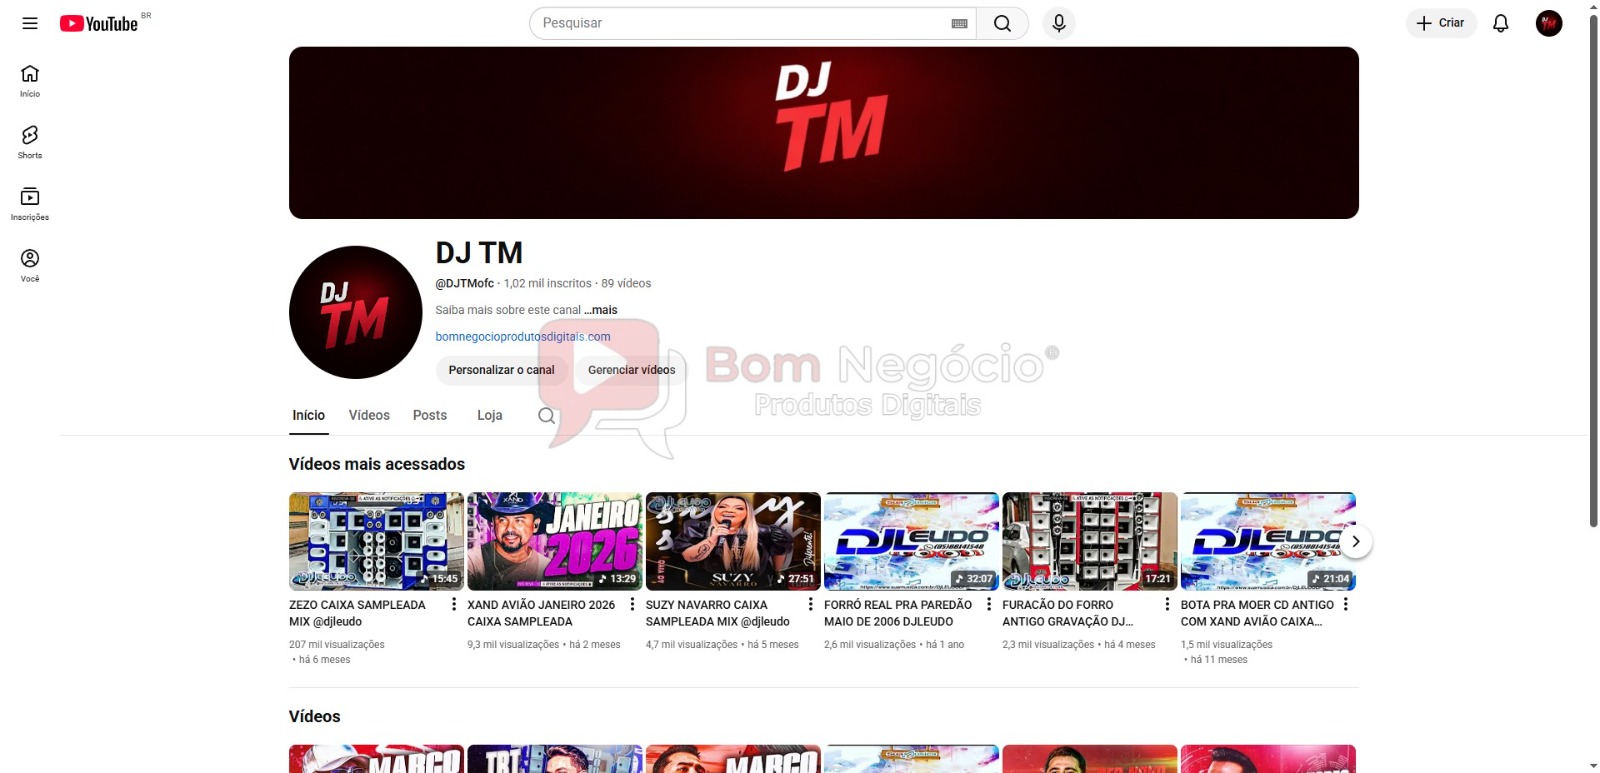
Task: Click the '1,02 mil inscritos' text
Action: [548, 283]
